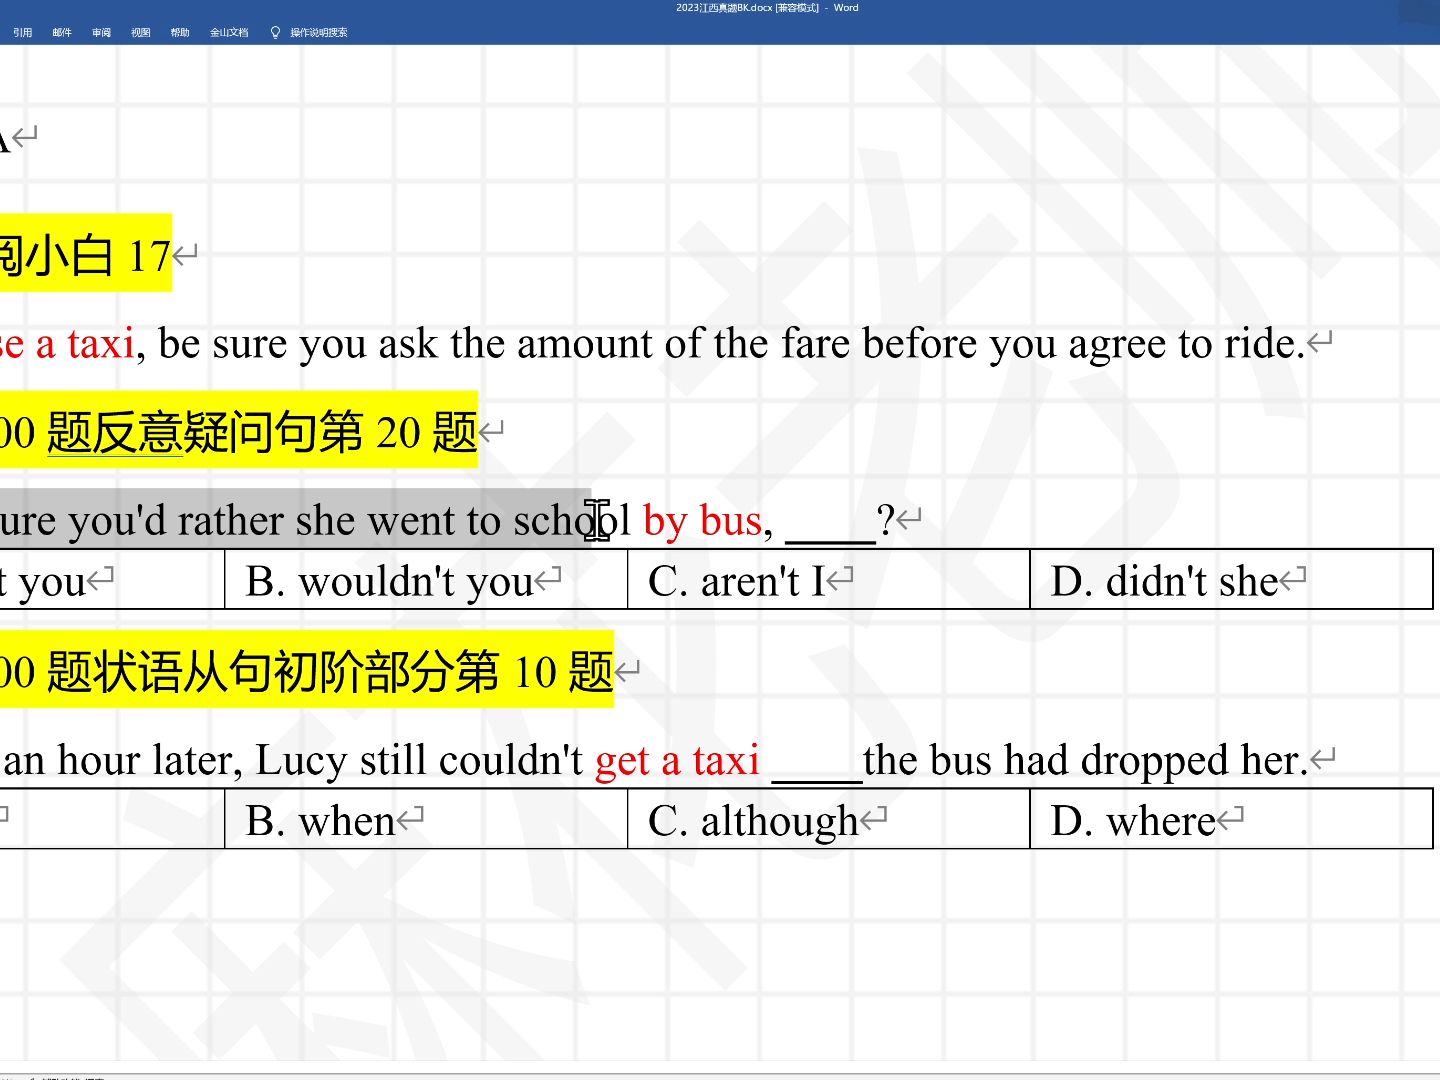Click the lightbulb Tell Me icon
The image size is (1440, 1080).
[x=275, y=33]
